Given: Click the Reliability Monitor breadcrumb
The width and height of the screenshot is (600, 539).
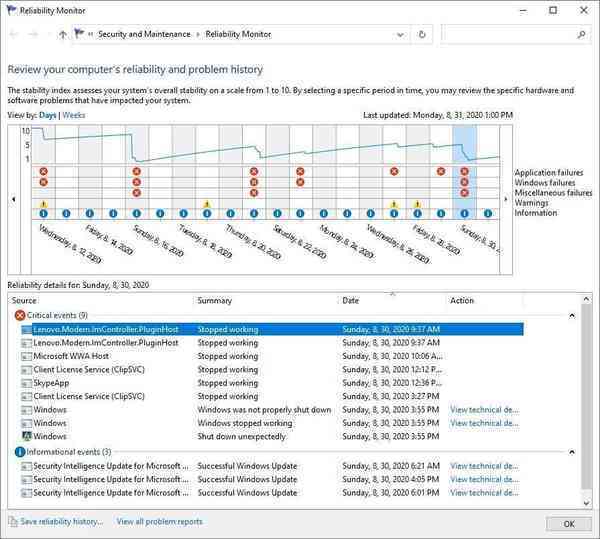Looking at the screenshot, I should (x=238, y=34).
